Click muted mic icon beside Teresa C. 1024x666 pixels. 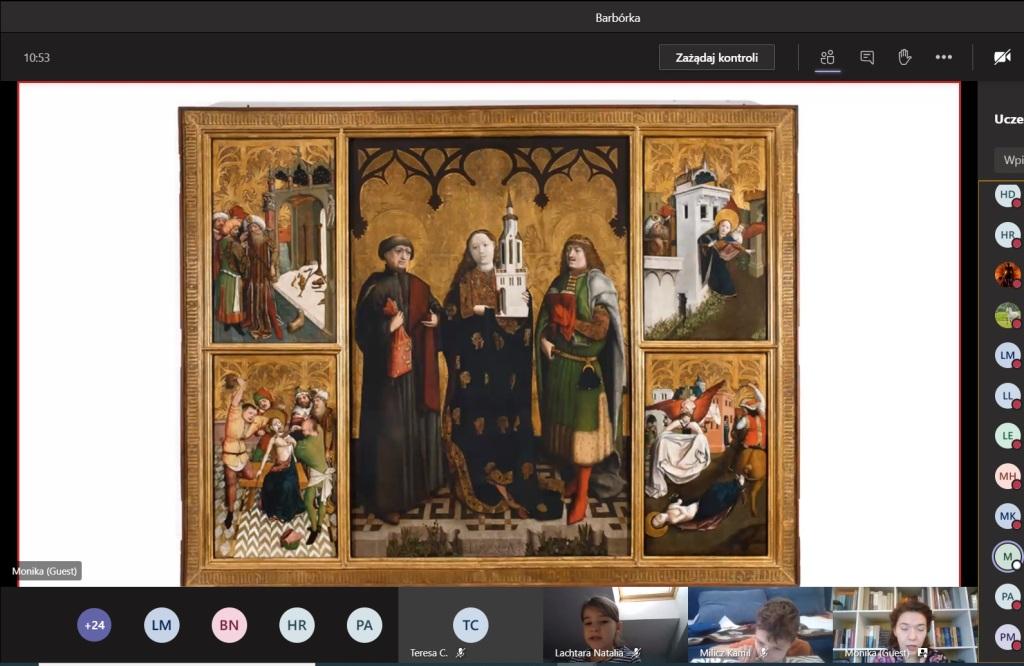coord(460,652)
